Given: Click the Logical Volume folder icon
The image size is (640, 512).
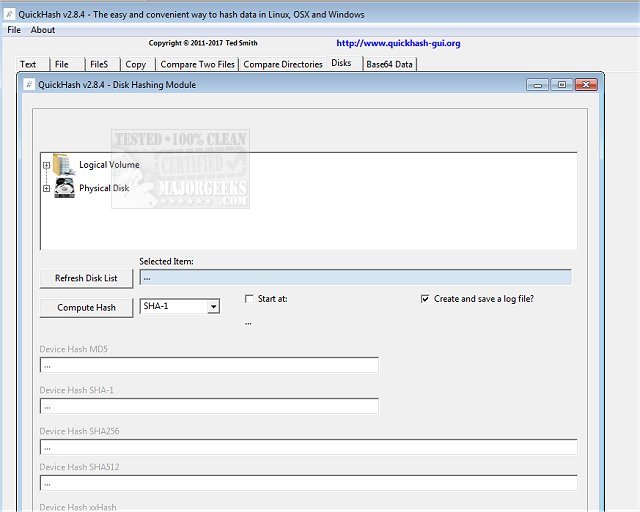Looking at the screenshot, I should pyautogui.click(x=63, y=165).
